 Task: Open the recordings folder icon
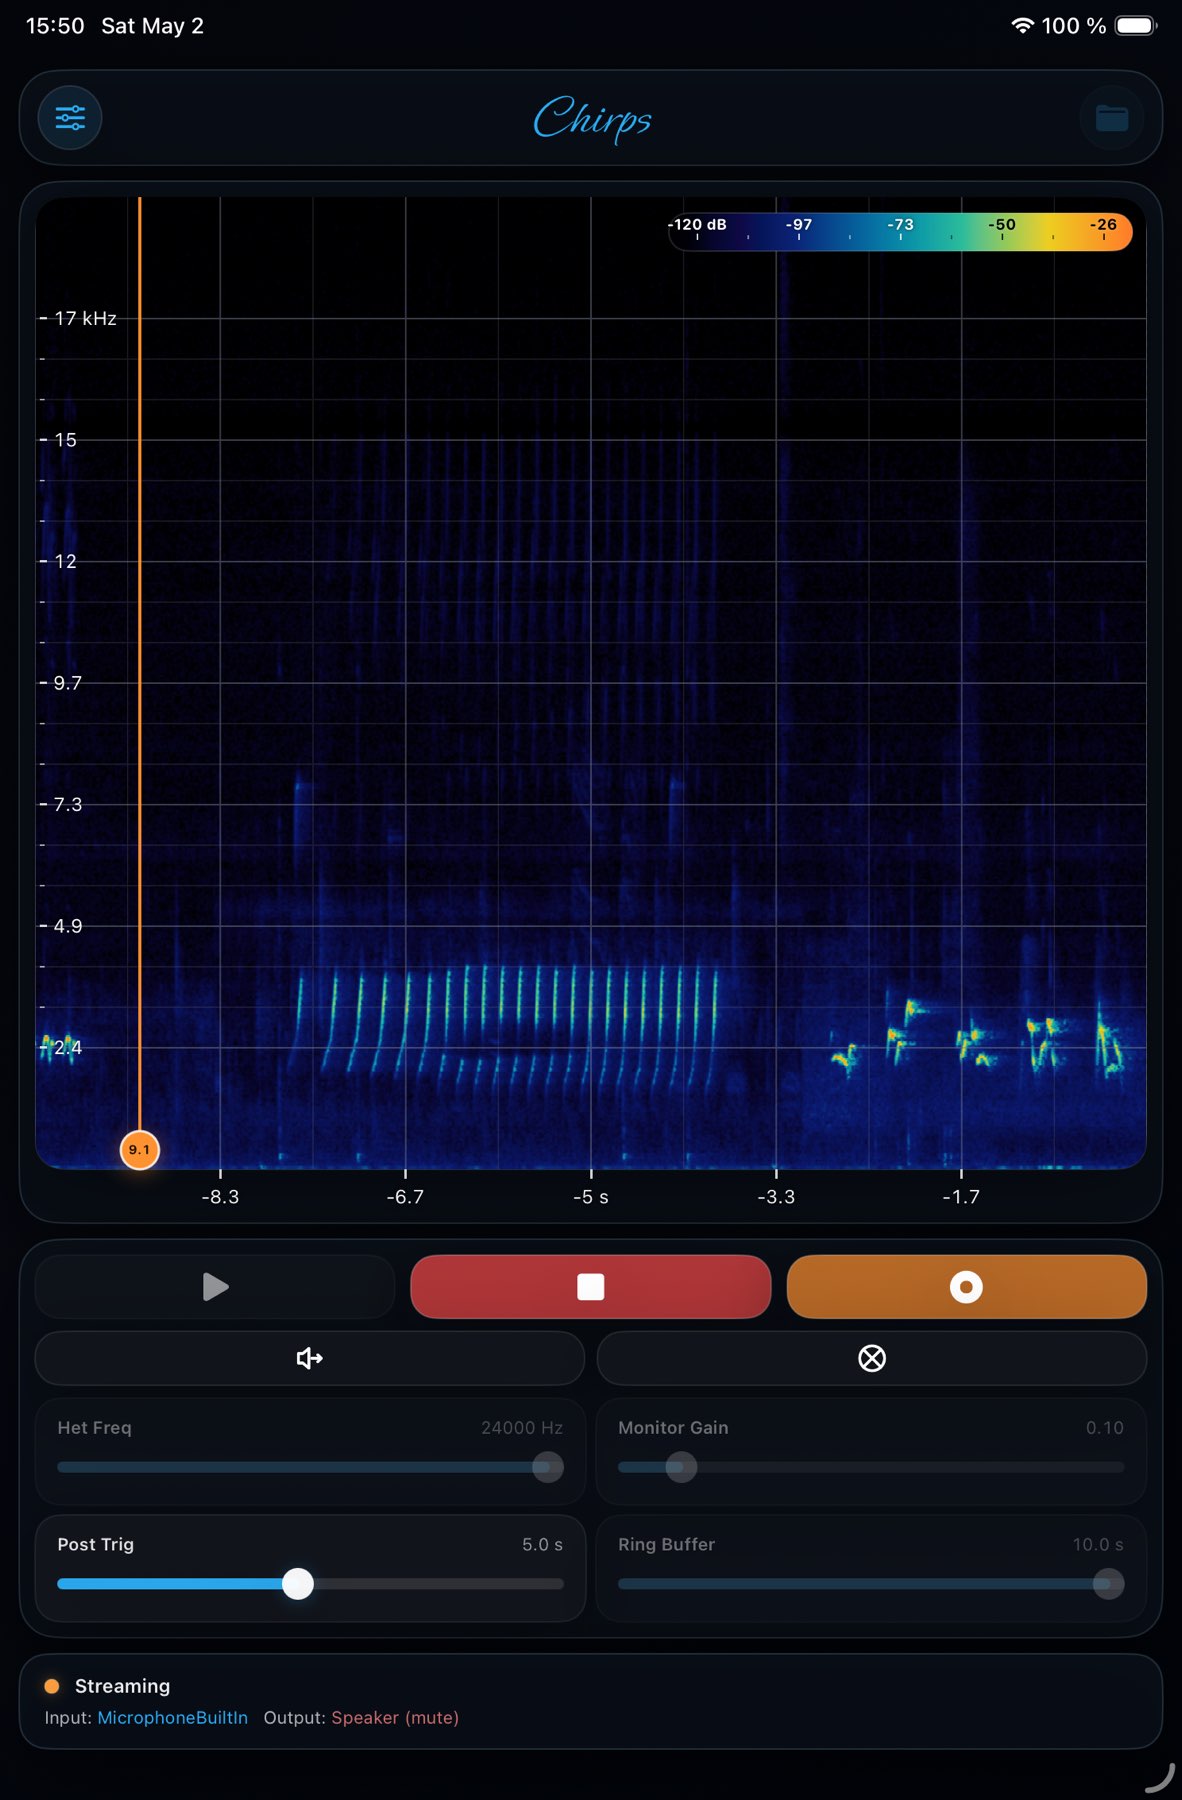click(1112, 118)
